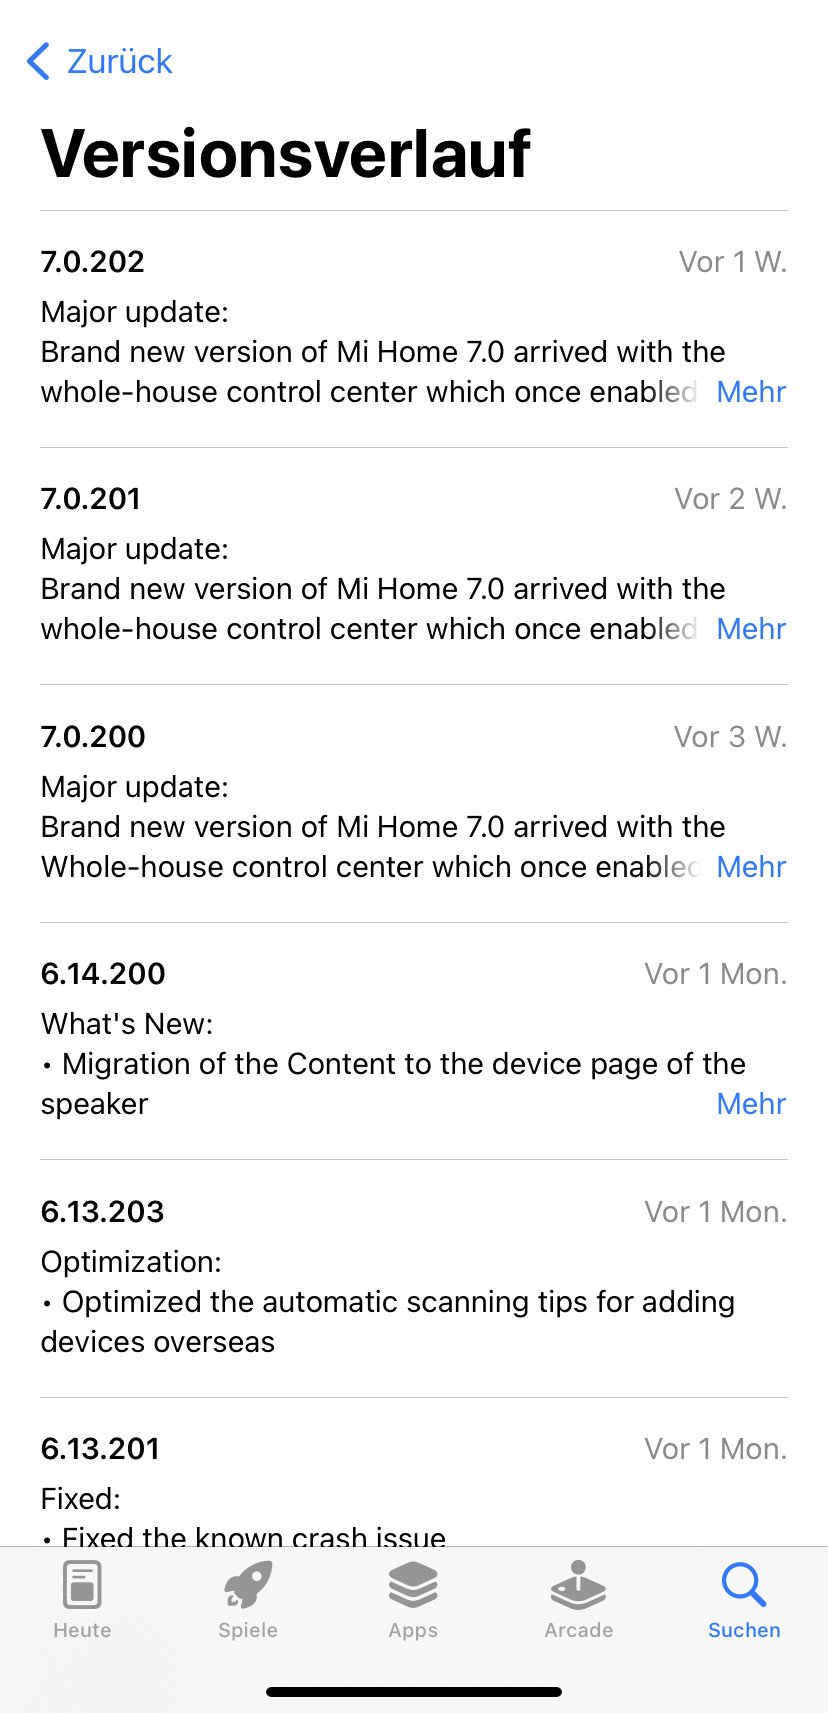Screen dimensions: 828x1713
Task: Expand version 7.0.200 notes with Mehr
Action: [751, 867]
